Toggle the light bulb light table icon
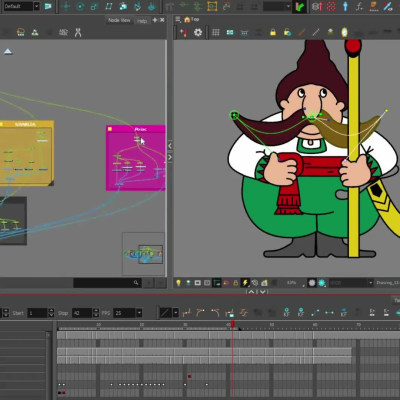 (x=179, y=283)
